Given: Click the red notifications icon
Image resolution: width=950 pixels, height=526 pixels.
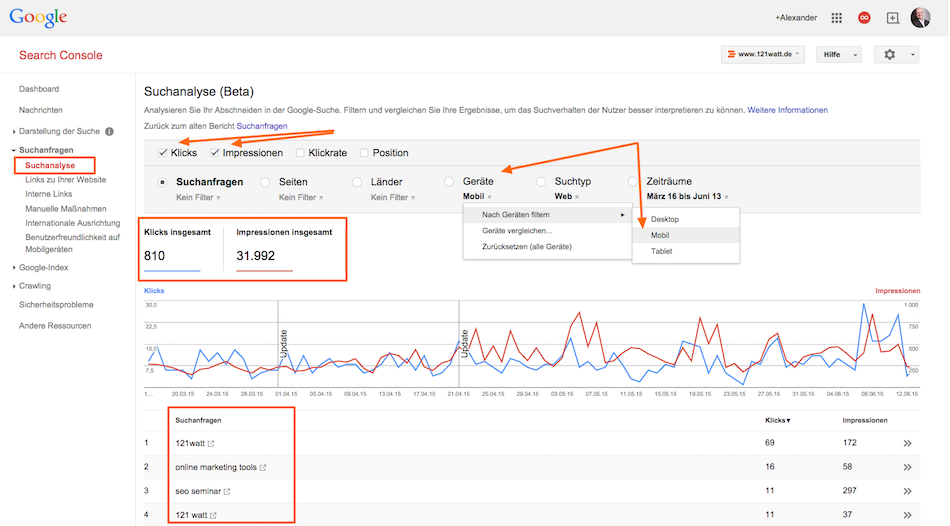Looking at the screenshot, I should coord(865,18).
